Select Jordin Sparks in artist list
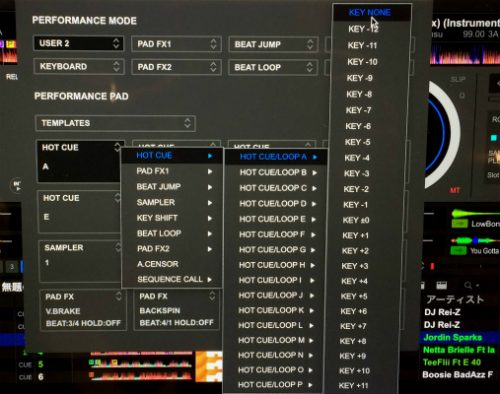 pos(452,337)
